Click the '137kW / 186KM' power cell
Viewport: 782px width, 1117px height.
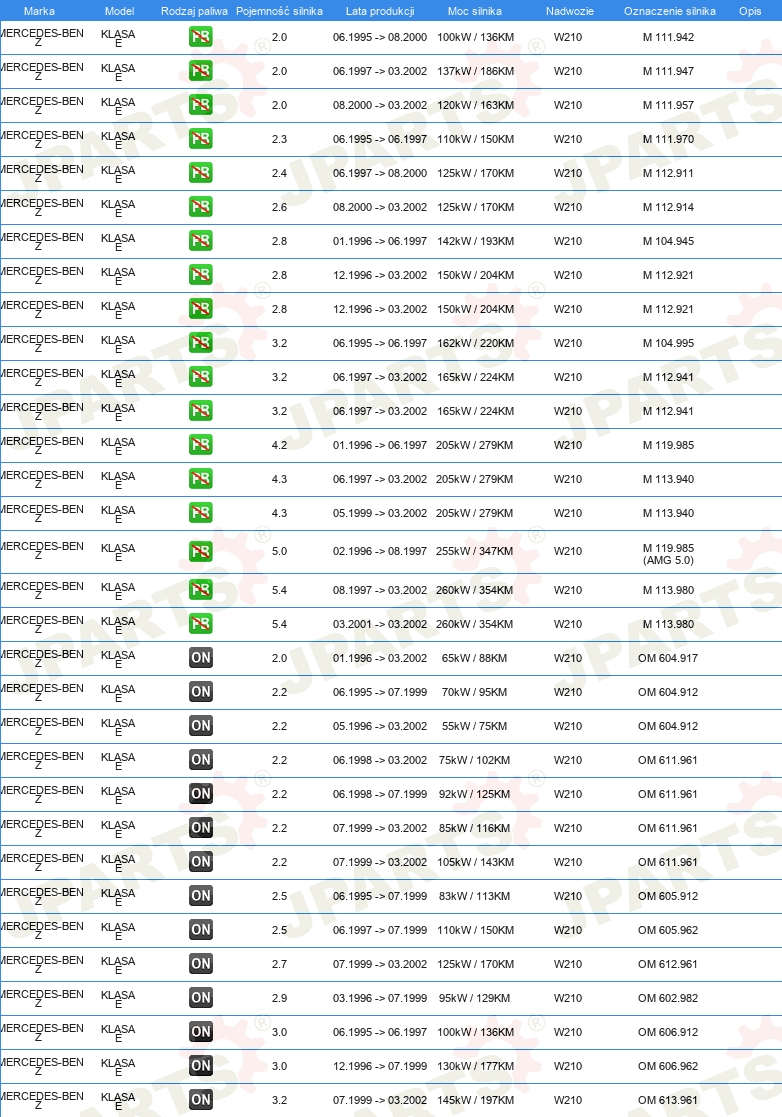click(476, 71)
